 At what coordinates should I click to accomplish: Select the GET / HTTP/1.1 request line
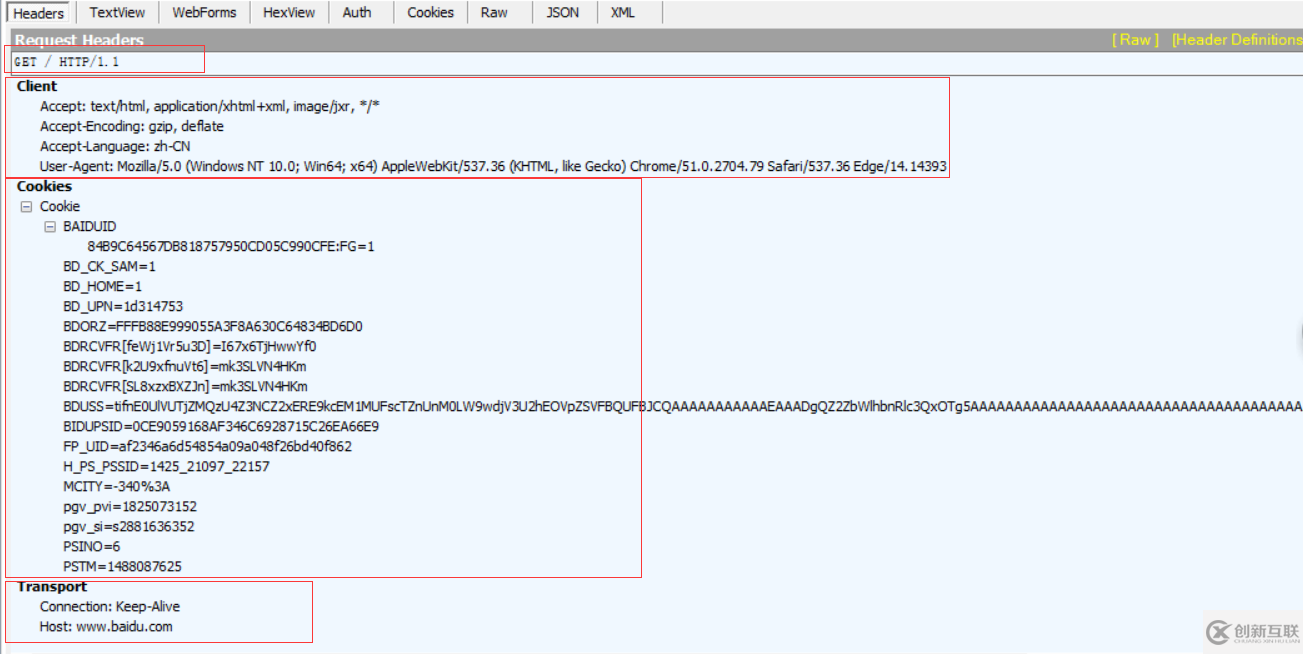pyautogui.click(x=68, y=62)
